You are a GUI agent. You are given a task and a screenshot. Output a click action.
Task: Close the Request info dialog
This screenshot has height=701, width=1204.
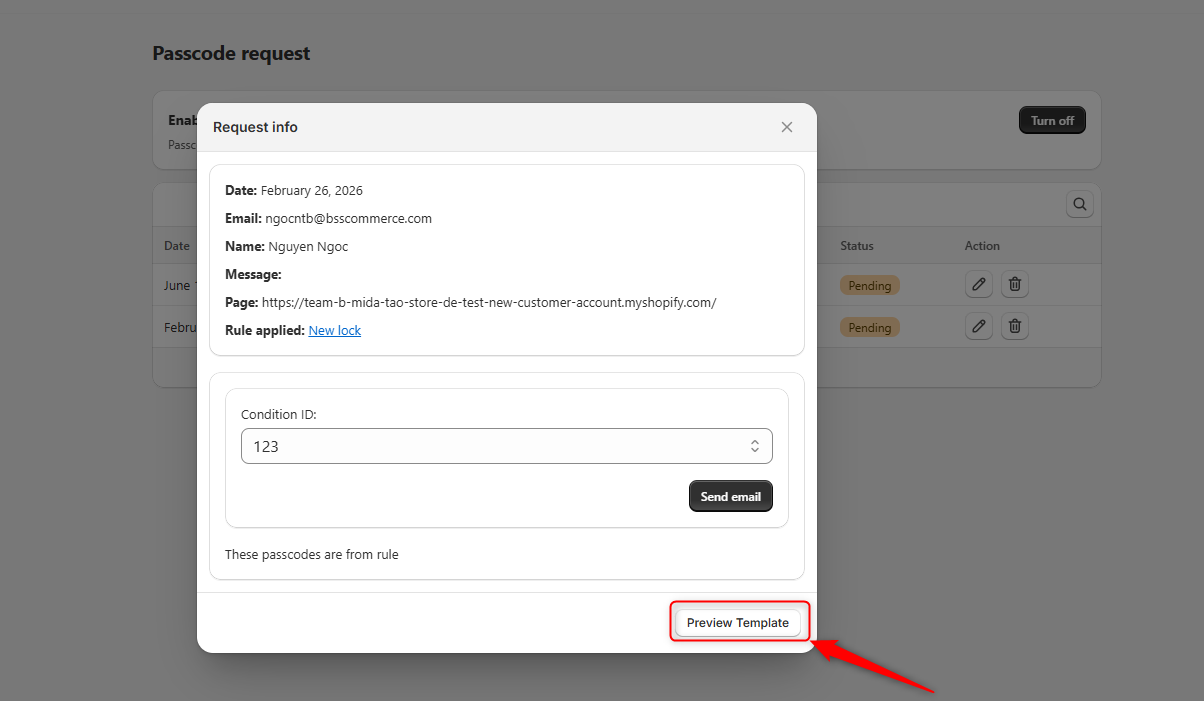coord(786,127)
